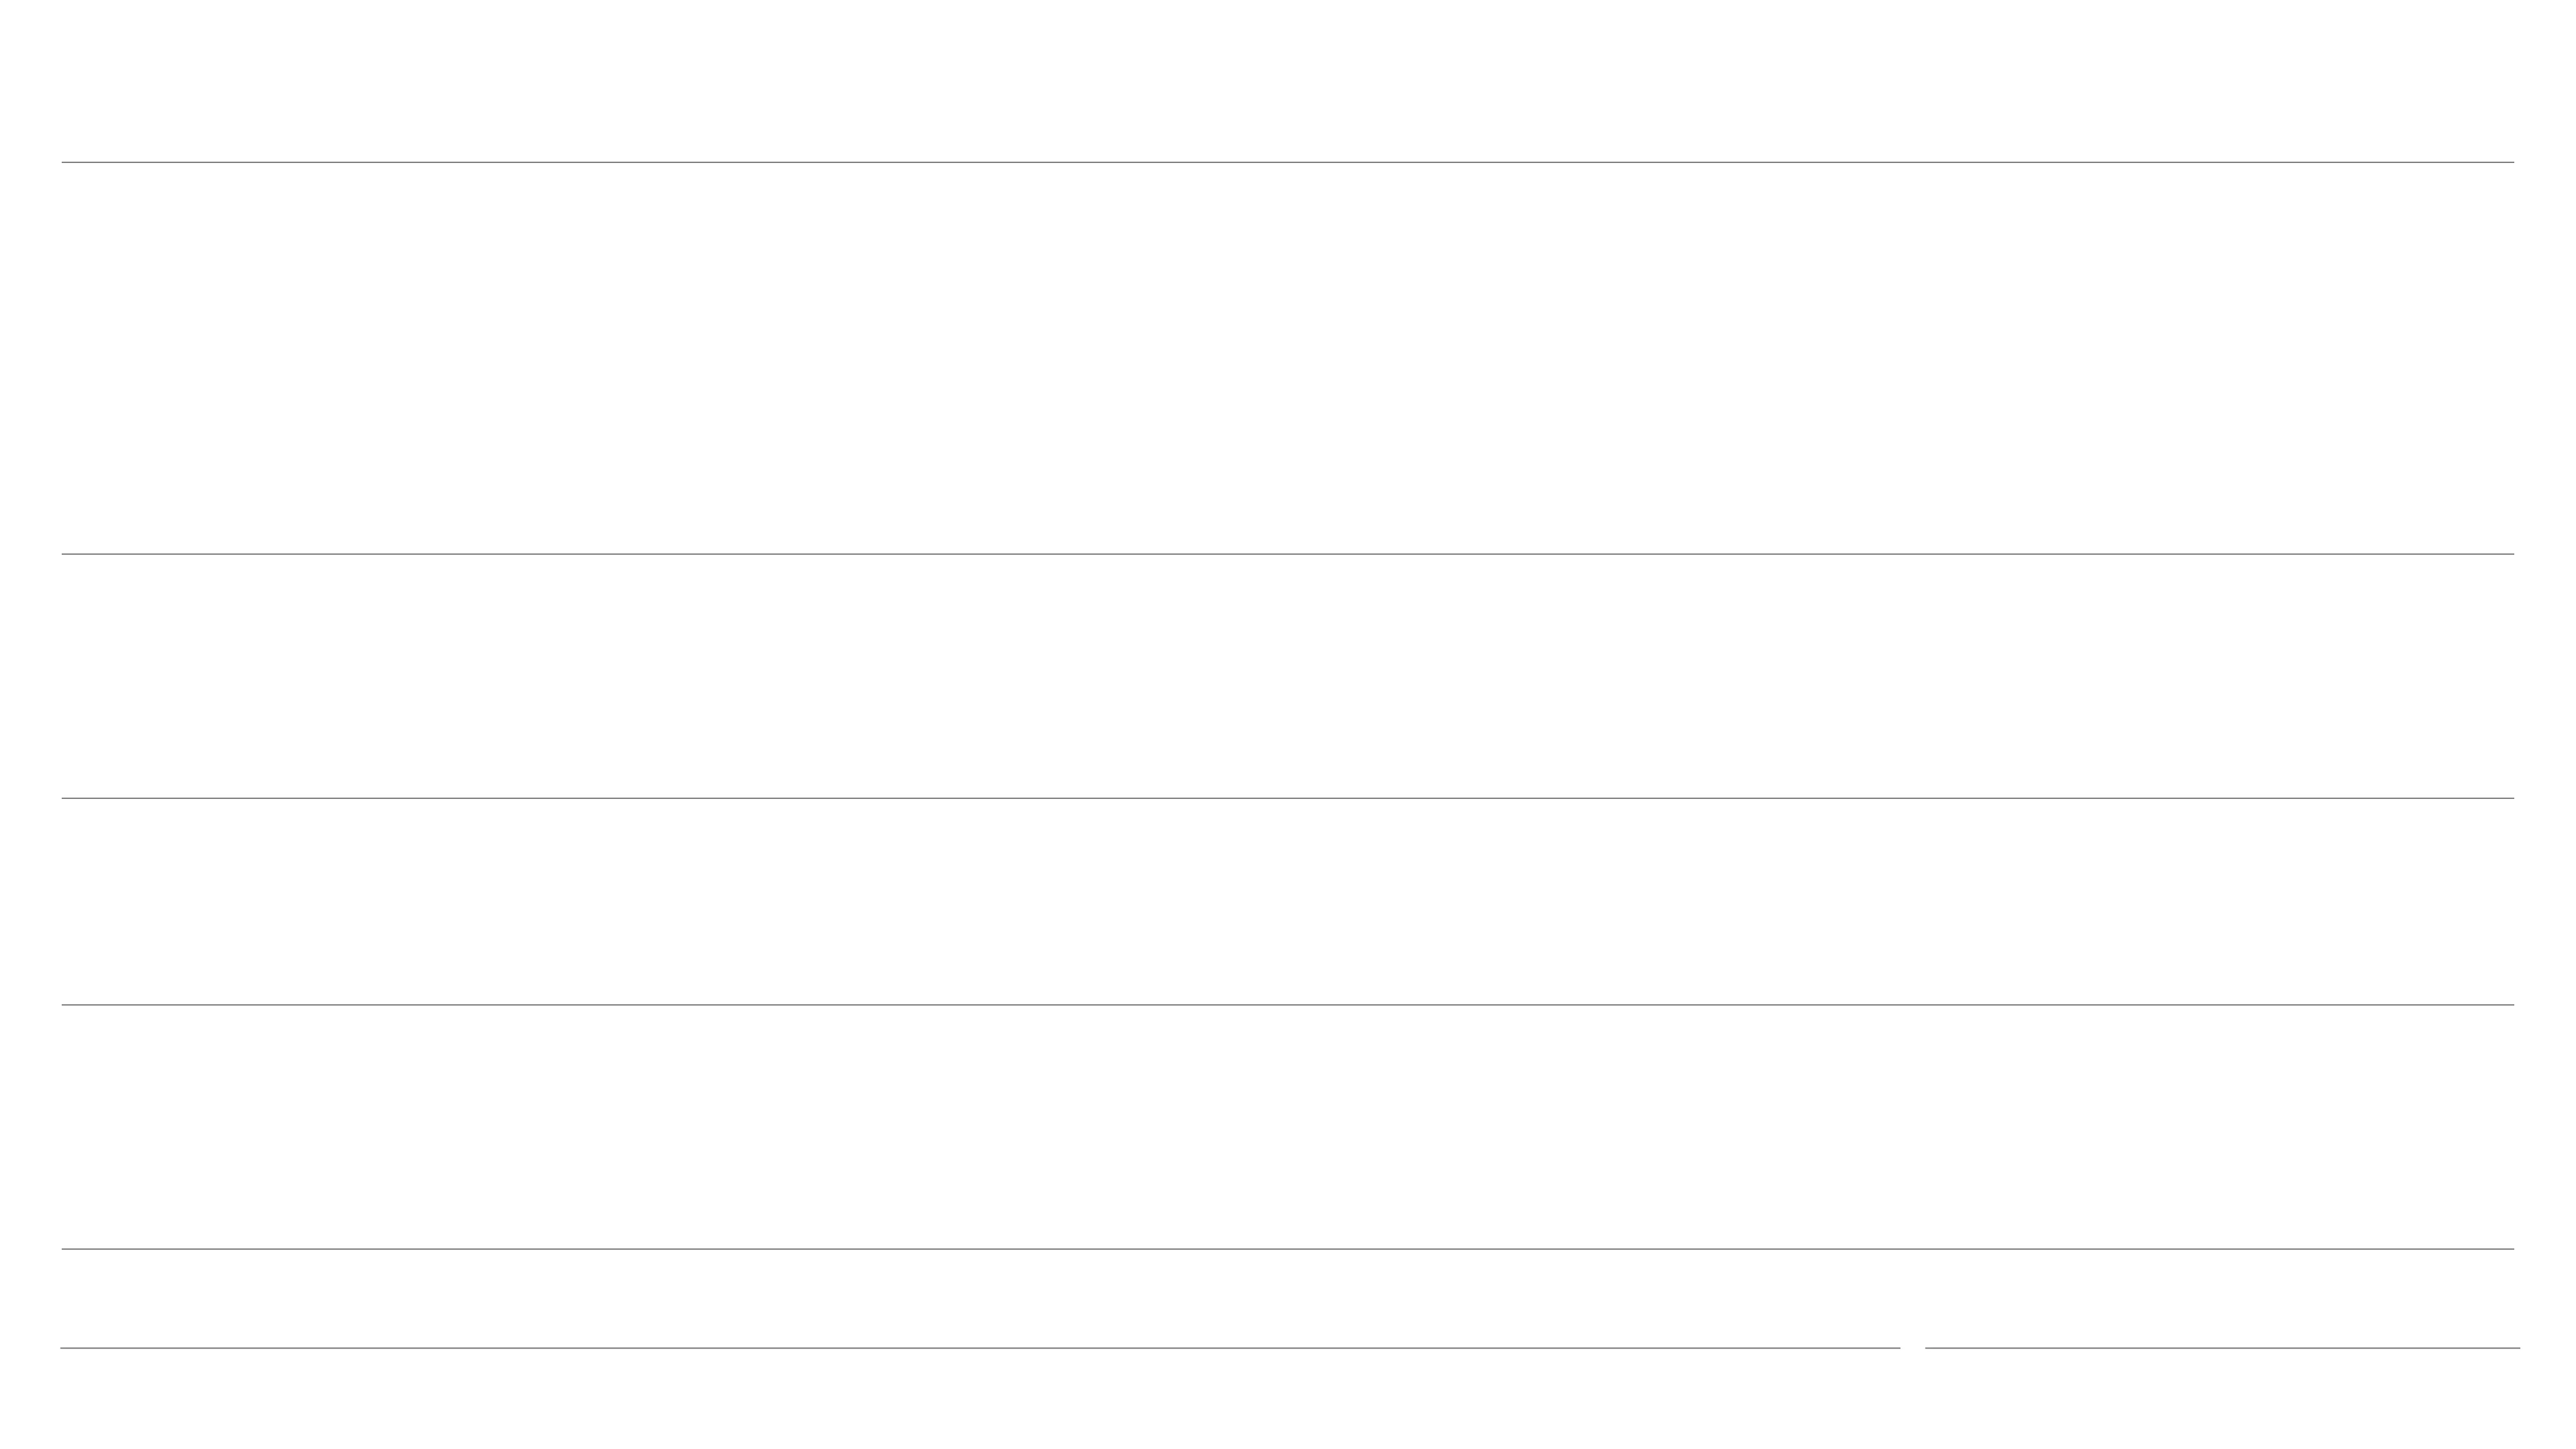Click the short bottom-right divider line segment
Viewport: 2576px width, 1449px height.
tap(2222, 1348)
